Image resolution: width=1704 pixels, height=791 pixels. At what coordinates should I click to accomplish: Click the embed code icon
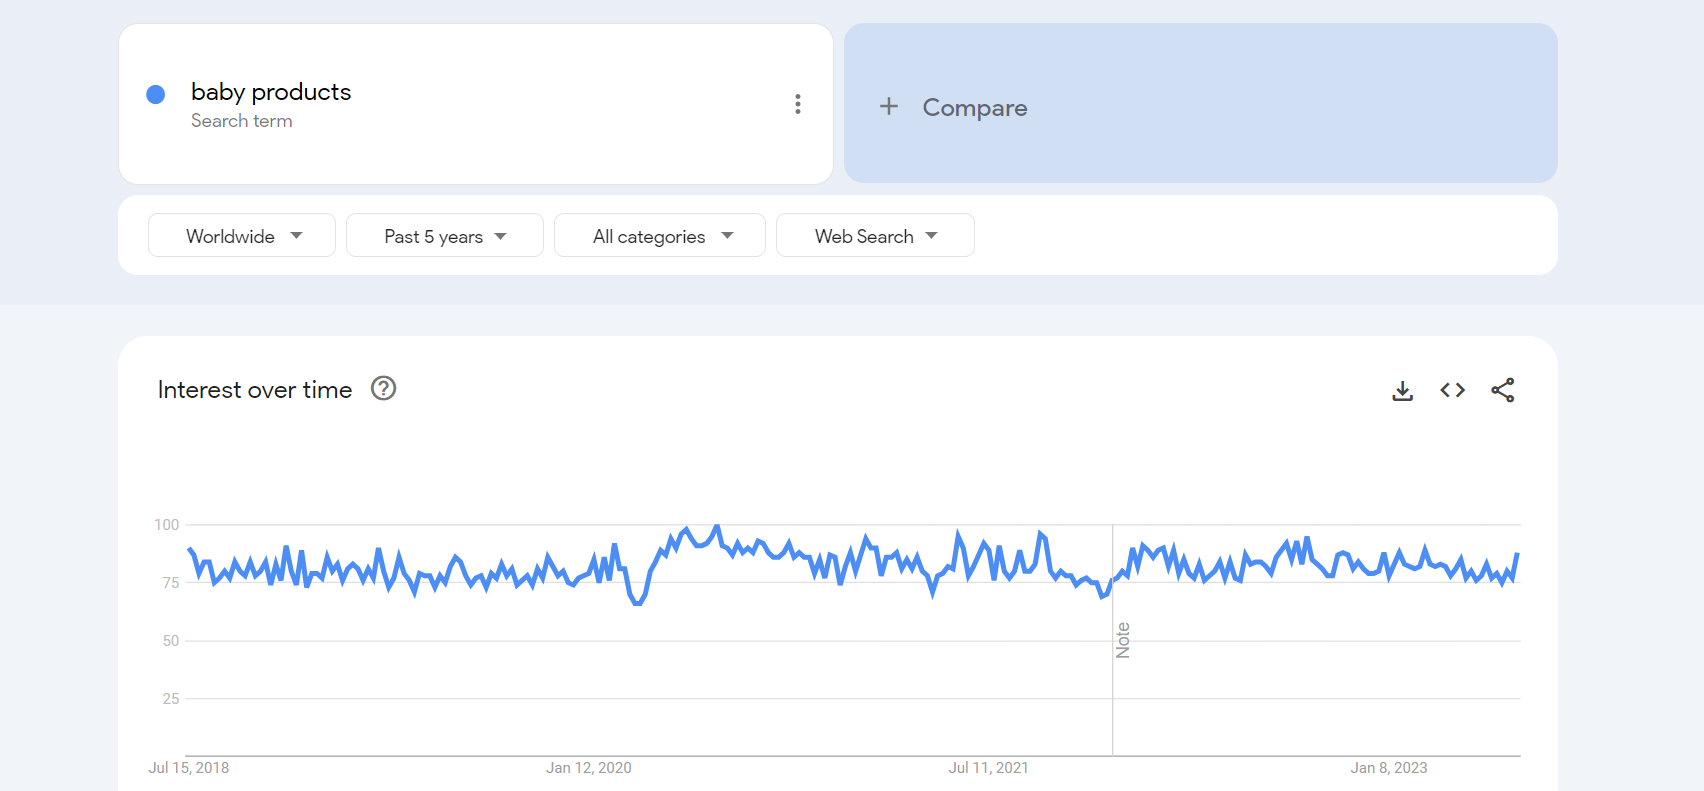(1452, 390)
